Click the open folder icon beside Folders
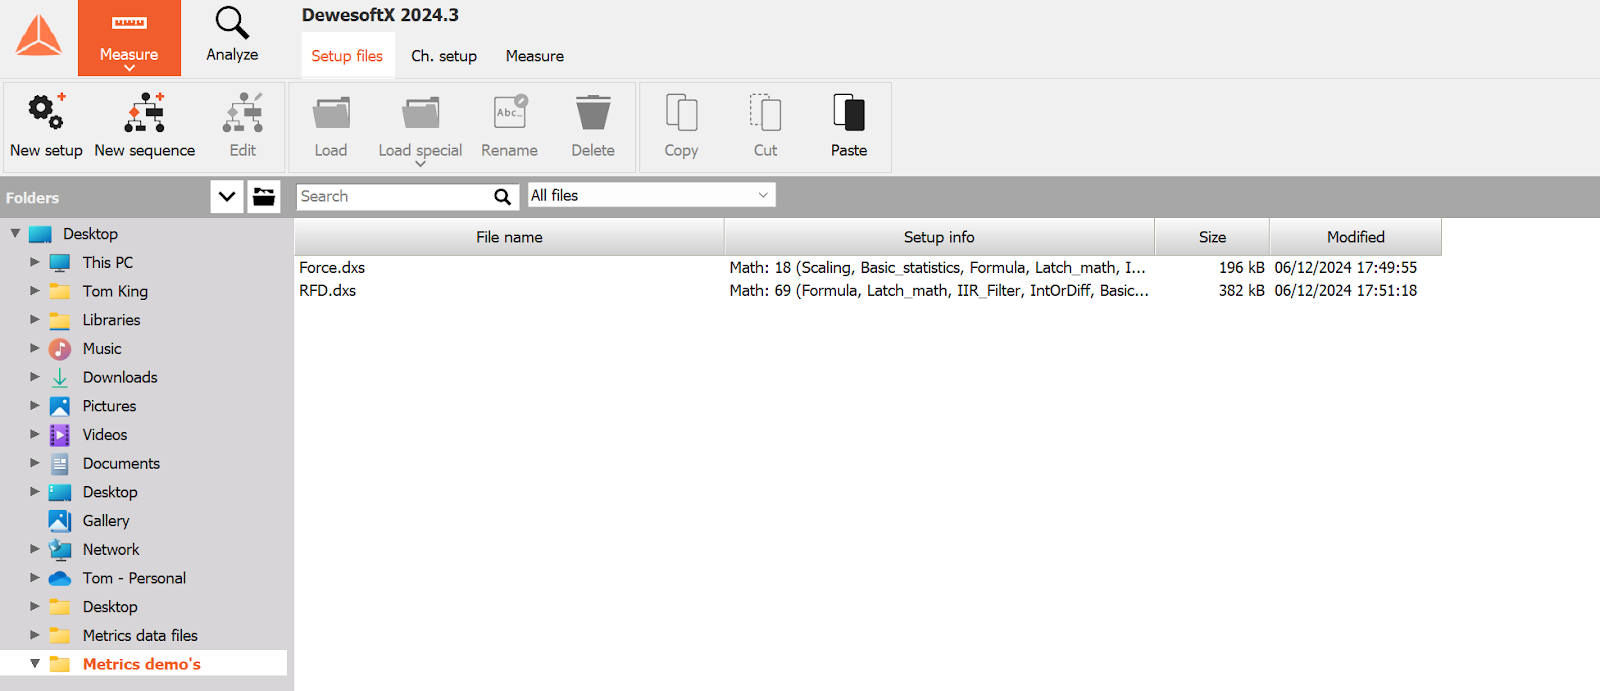Screen dimensions: 1600x691 tap(264, 197)
